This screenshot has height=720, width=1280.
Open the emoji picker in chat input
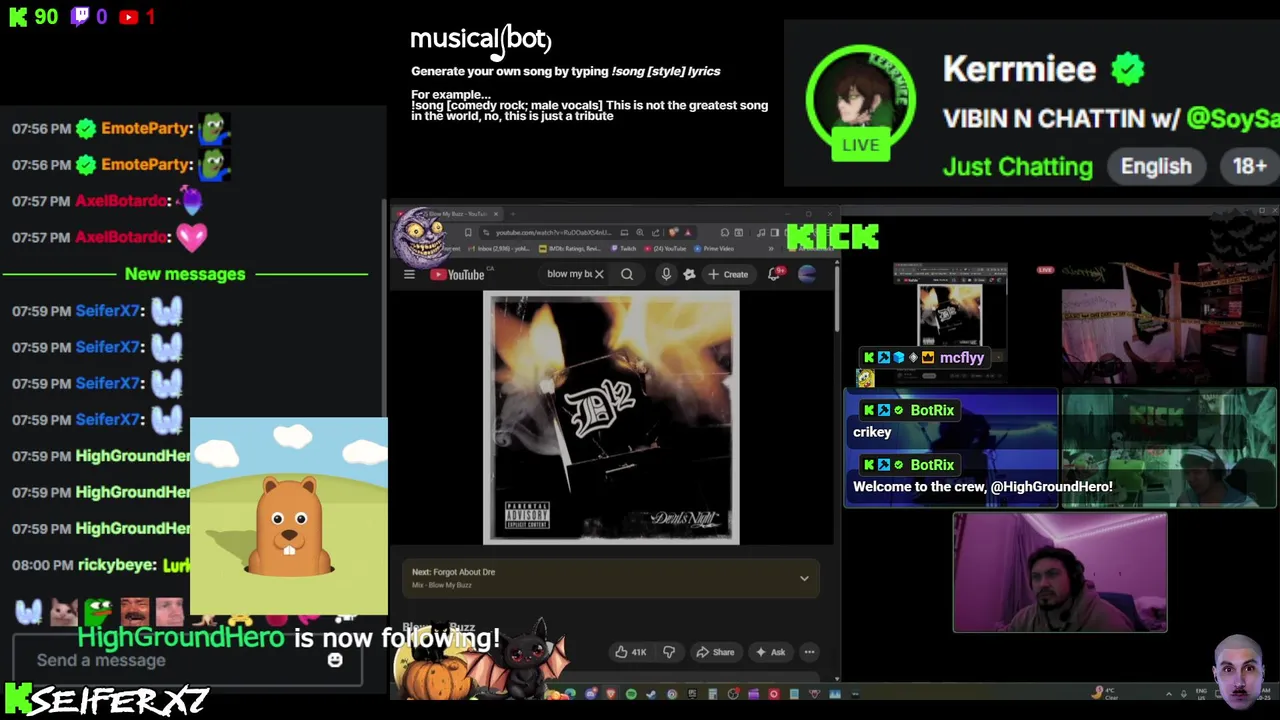coord(335,660)
